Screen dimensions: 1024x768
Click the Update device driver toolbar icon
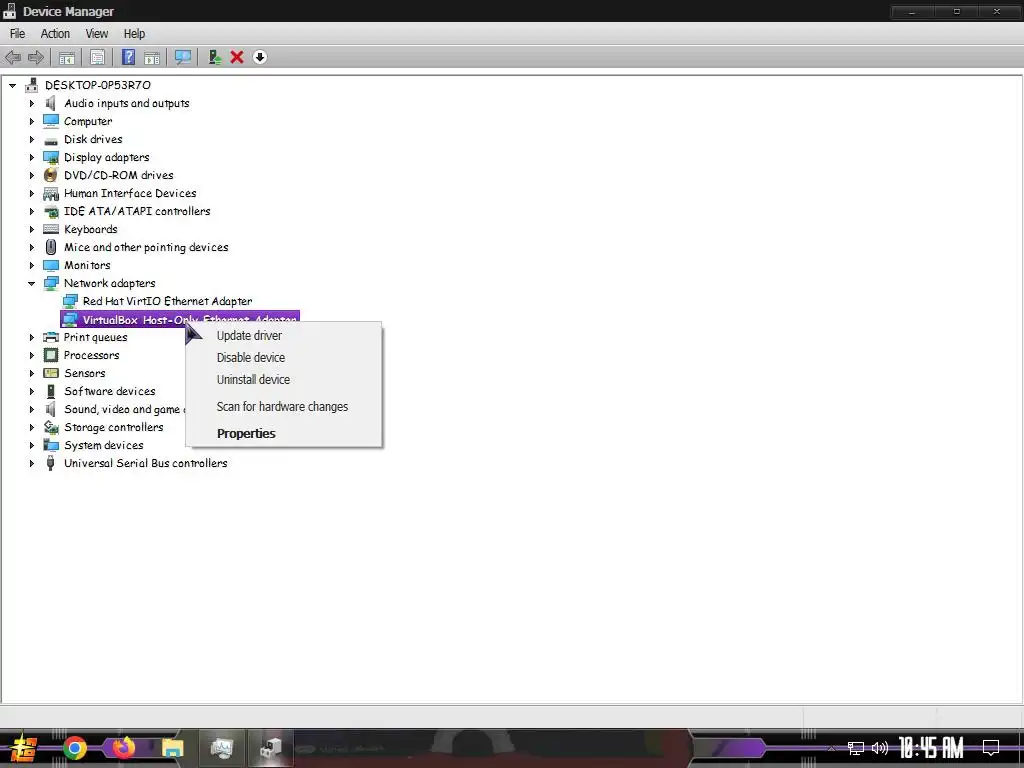(214, 57)
